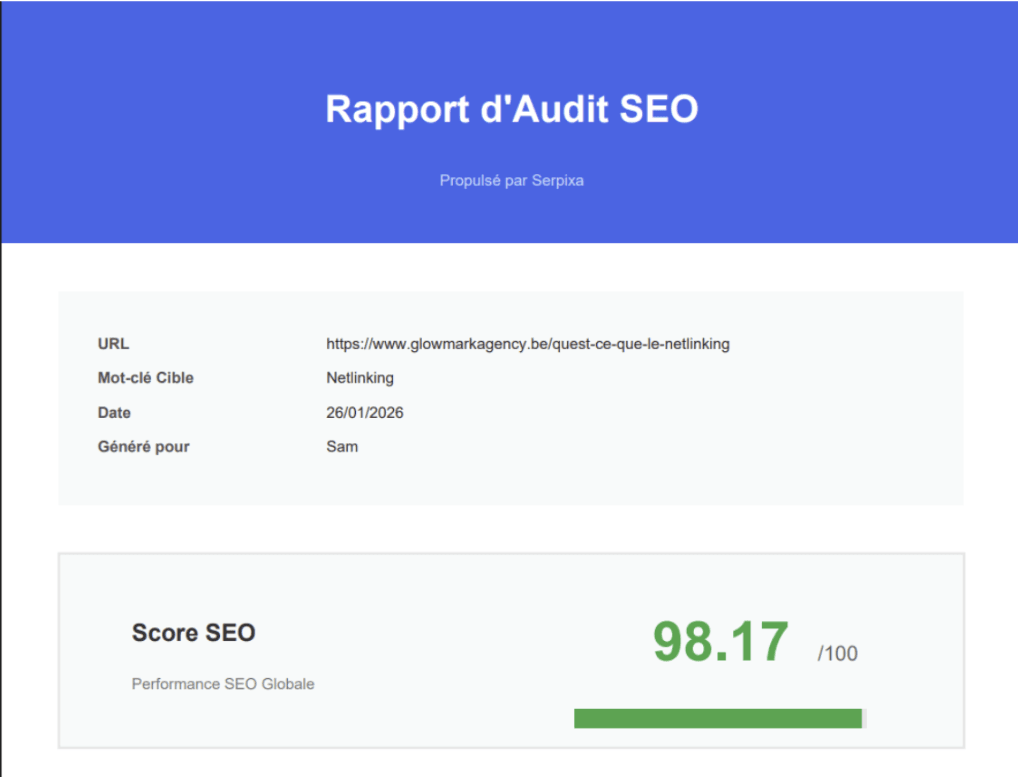The height and width of the screenshot is (777, 1018).
Task: Select the Rapport d'Audit SEO title
Action: click(x=511, y=109)
